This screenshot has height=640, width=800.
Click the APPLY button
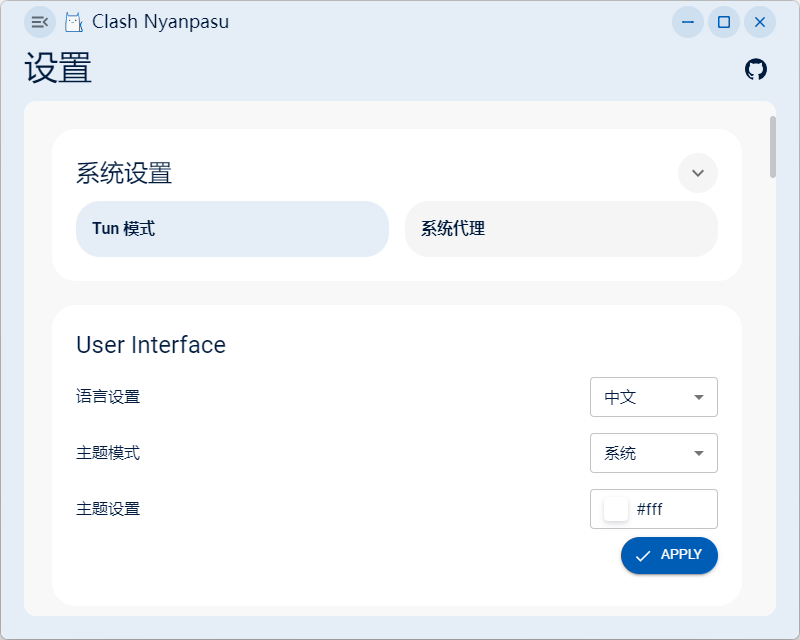(669, 555)
